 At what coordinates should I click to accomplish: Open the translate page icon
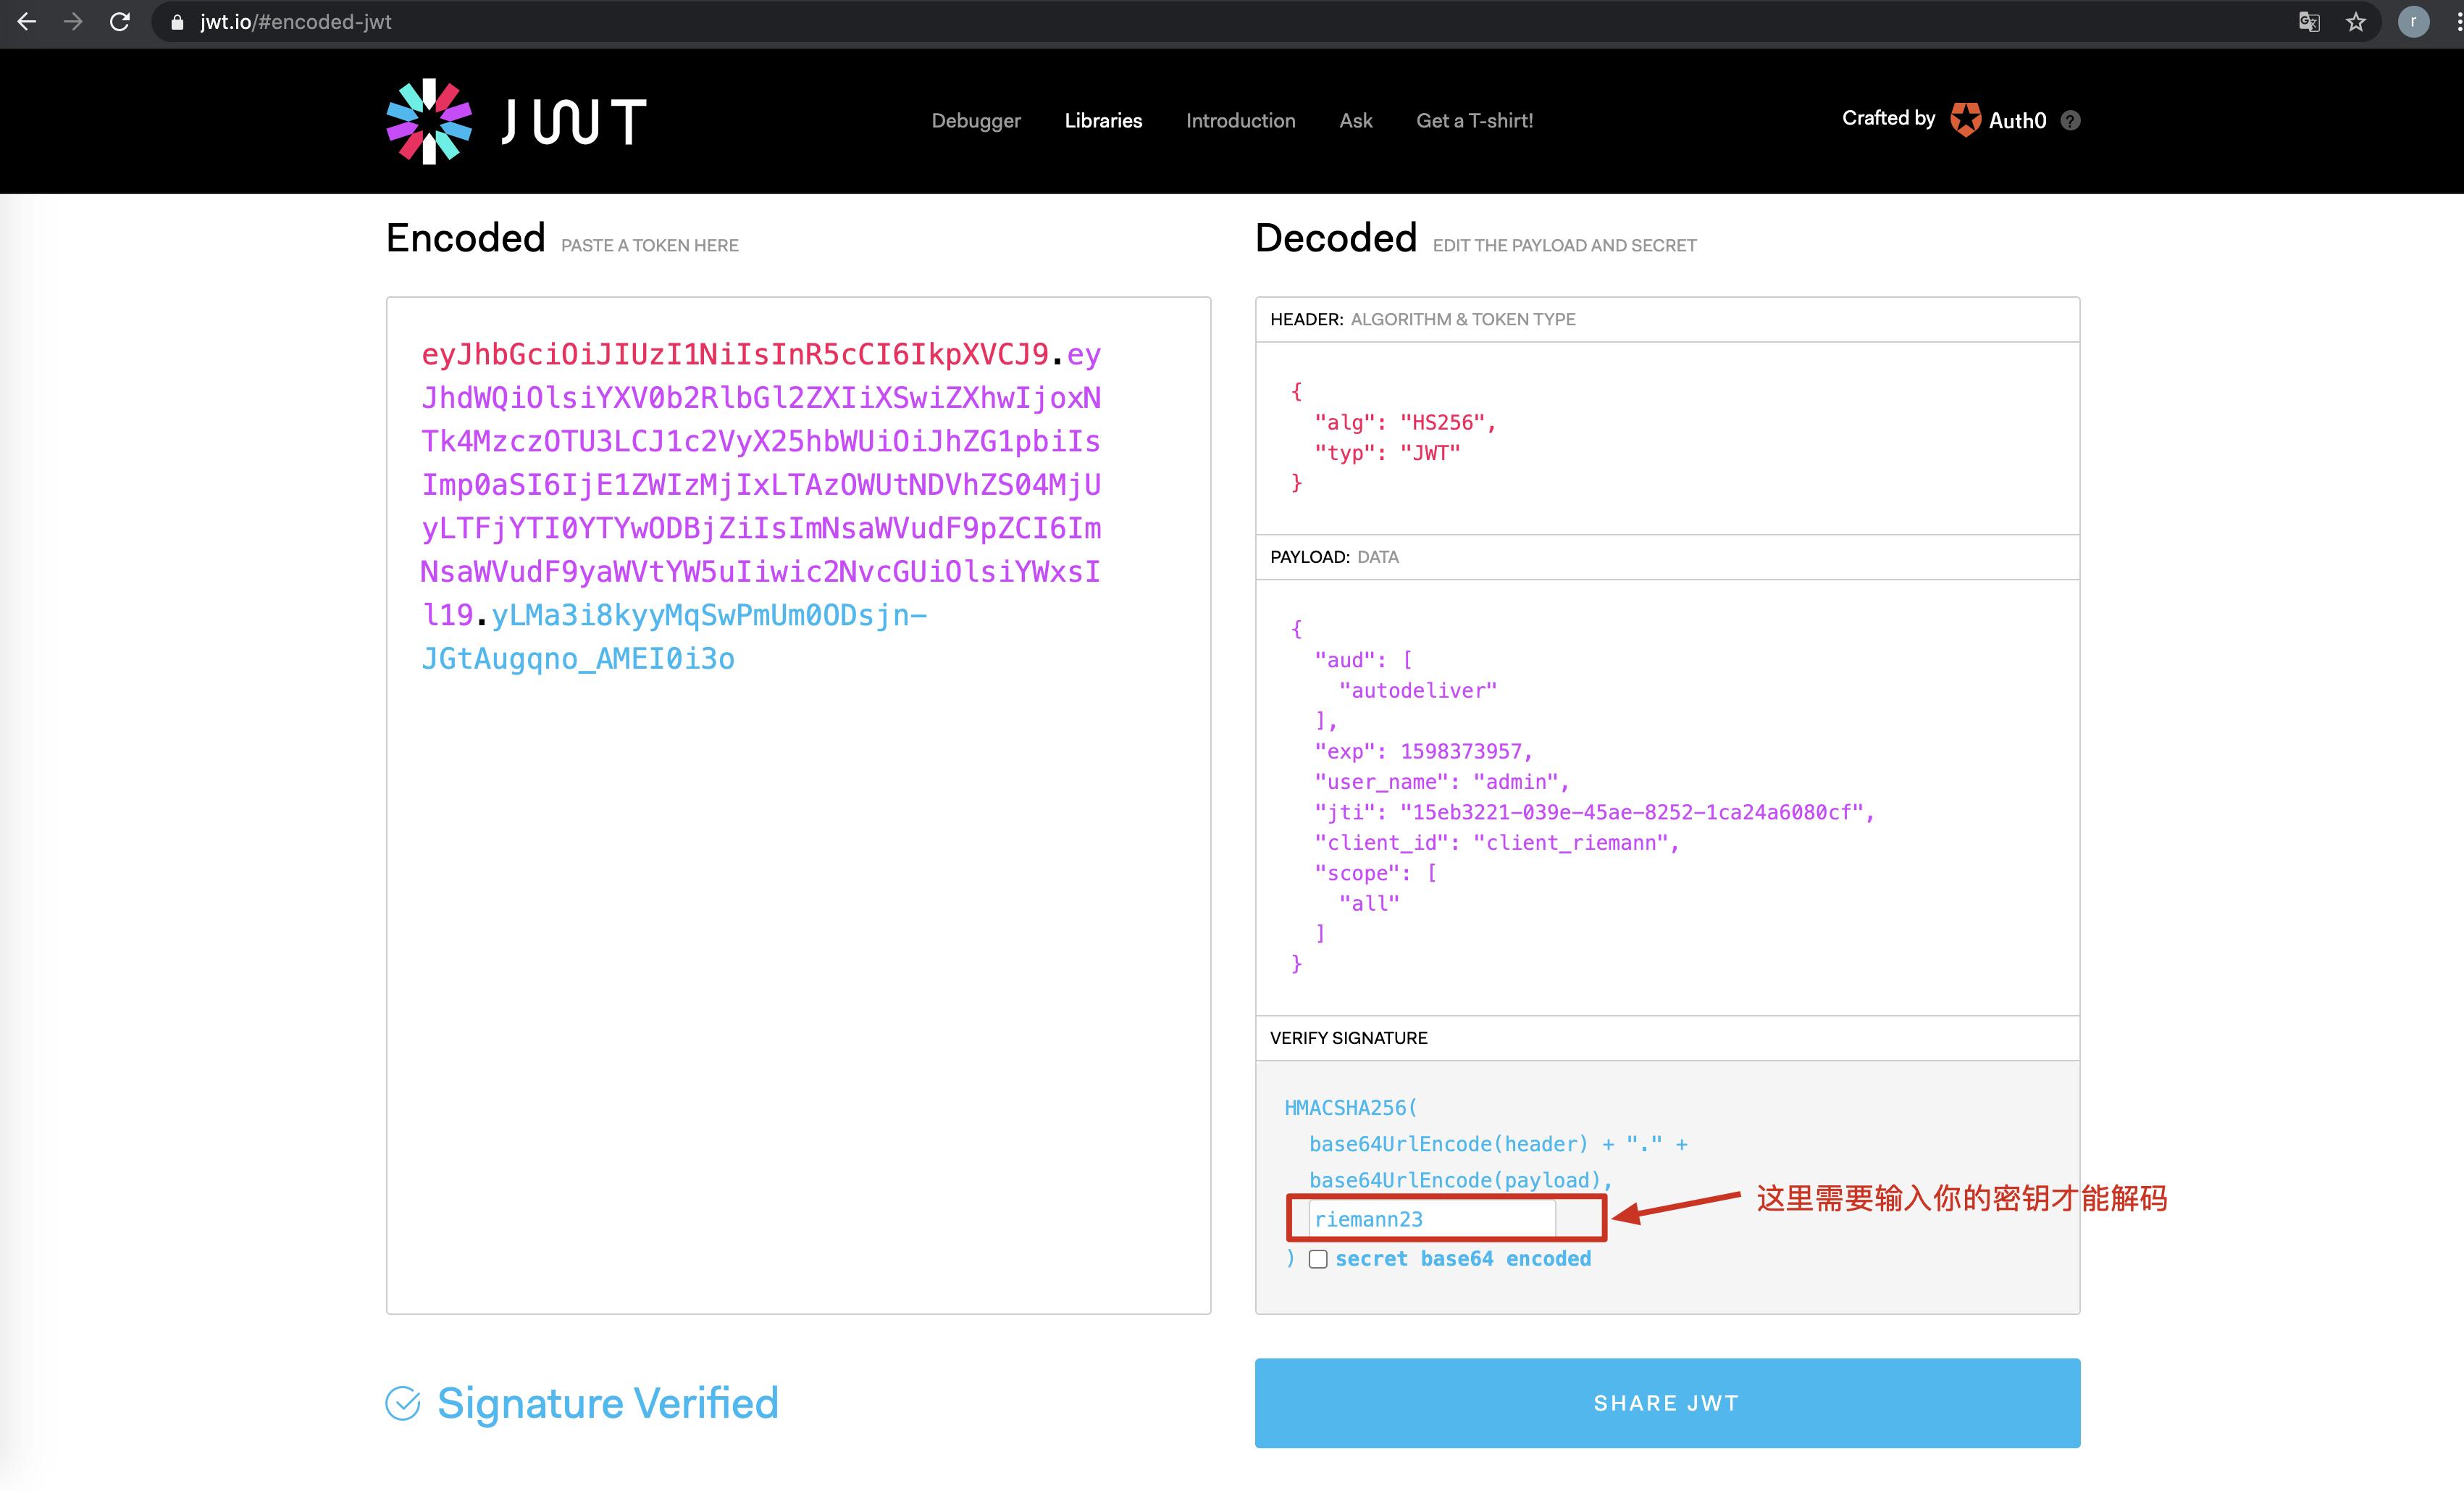coord(2309,22)
